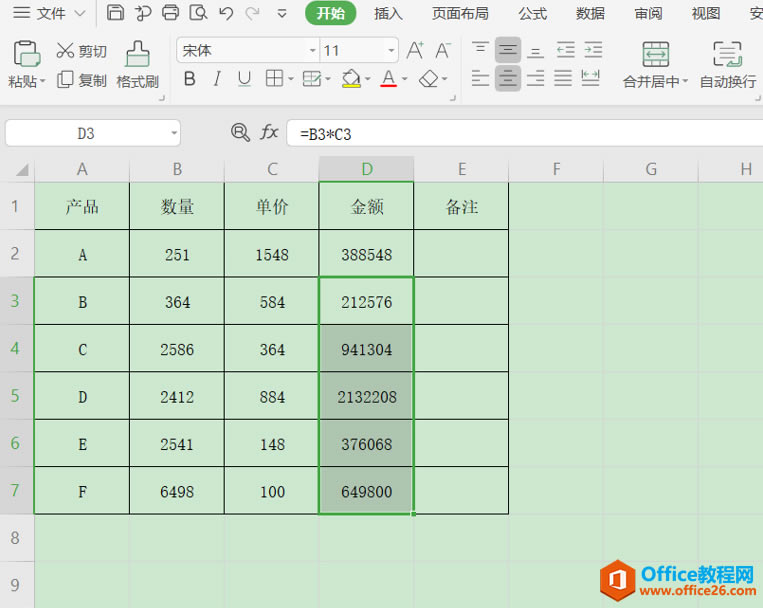
Task: Click the Paste clipboard icon
Action: tap(26, 54)
